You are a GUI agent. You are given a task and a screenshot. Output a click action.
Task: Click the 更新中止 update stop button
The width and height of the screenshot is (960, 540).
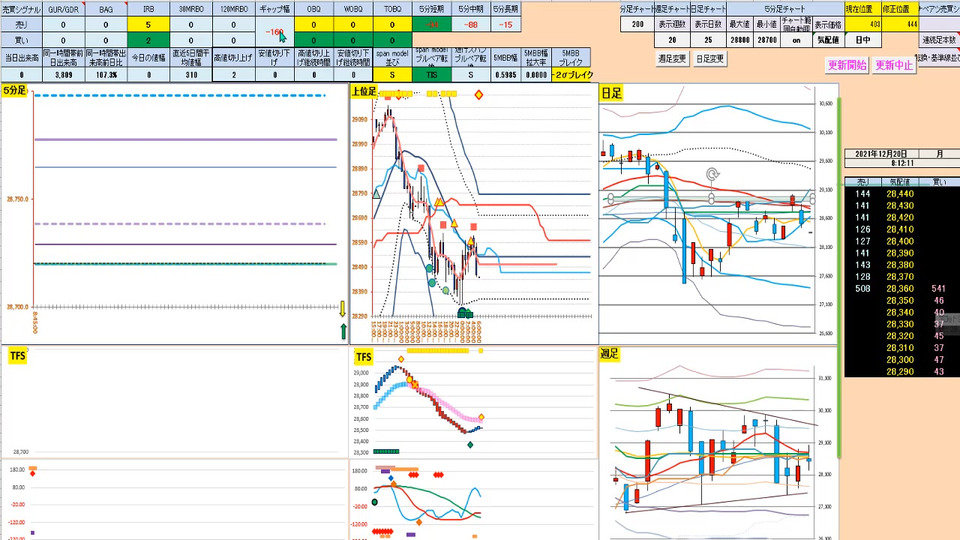[894, 65]
